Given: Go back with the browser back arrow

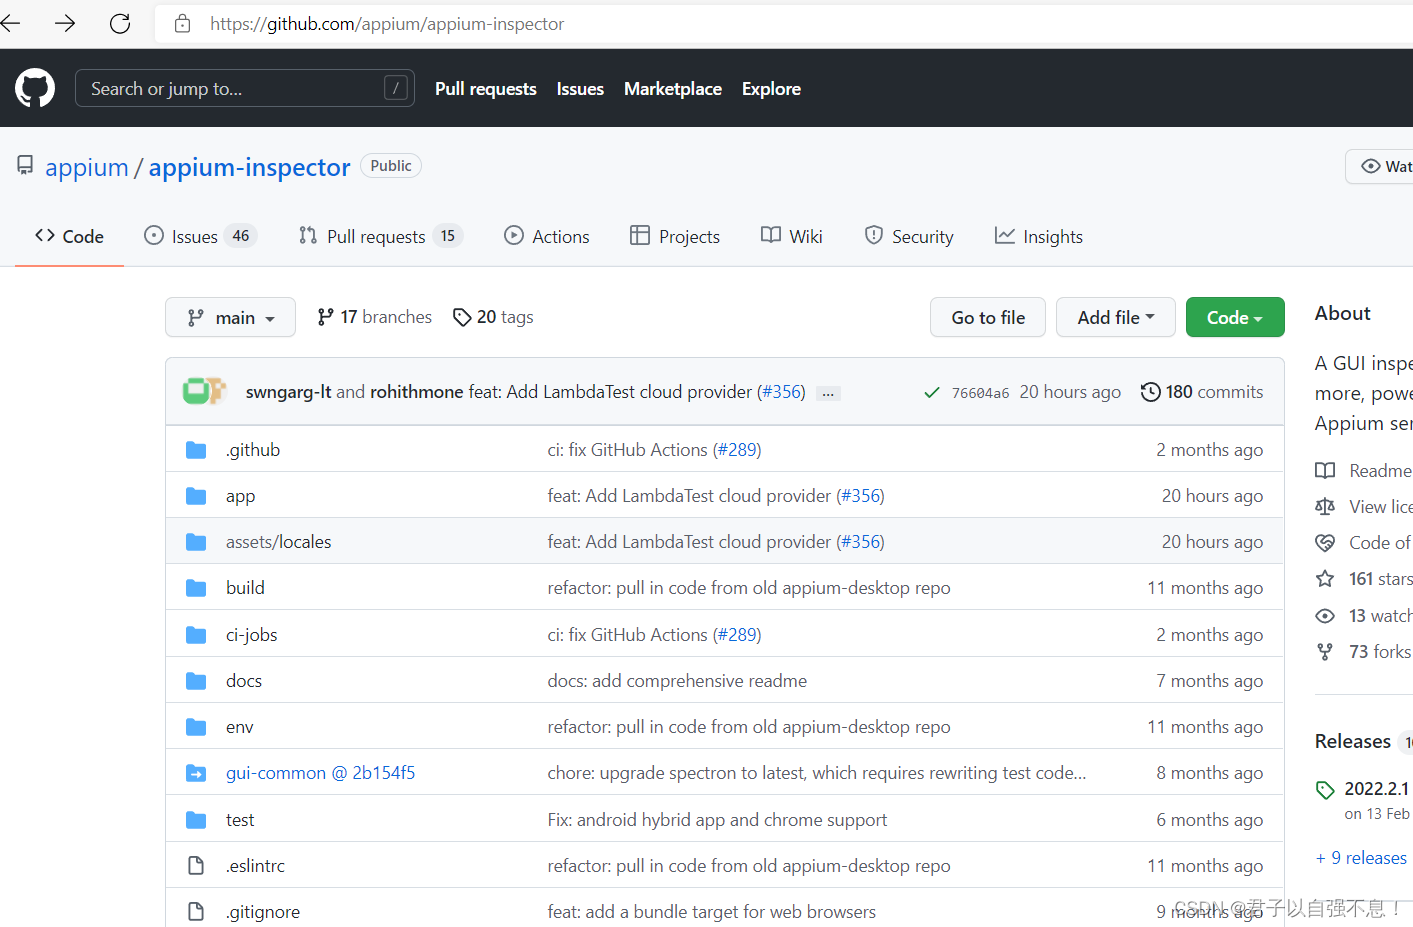Looking at the screenshot, I should [10, 23].
